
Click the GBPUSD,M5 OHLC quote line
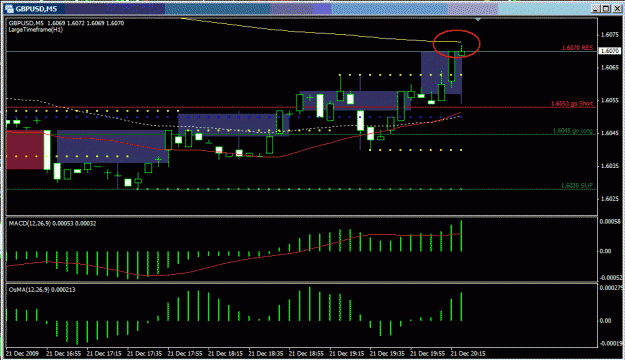pos(67,23)
